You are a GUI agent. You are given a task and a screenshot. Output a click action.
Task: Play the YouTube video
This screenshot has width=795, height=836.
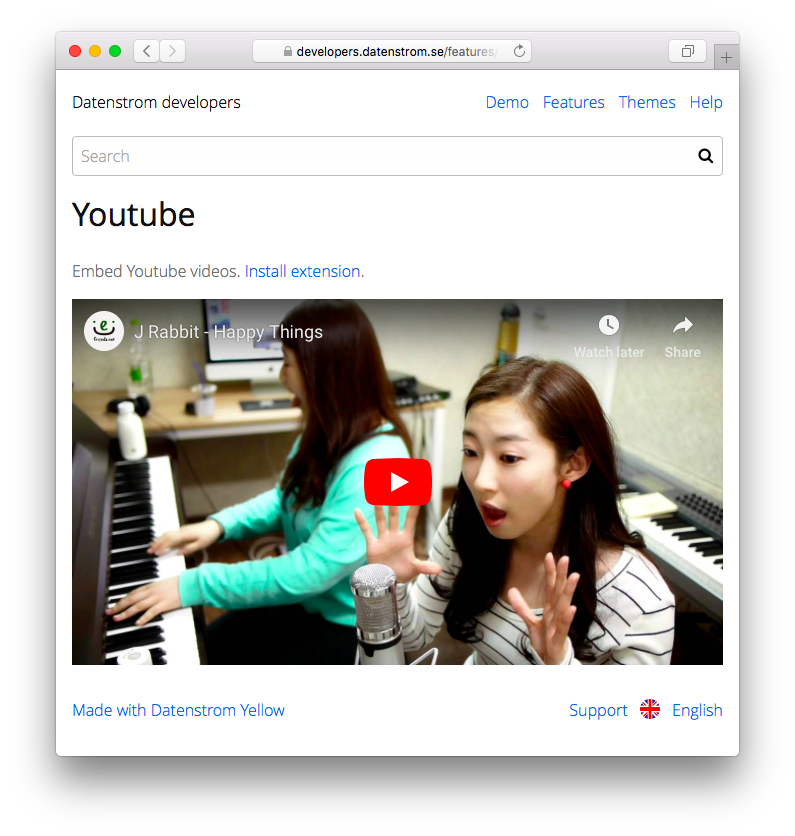click(x=397, y=482)
